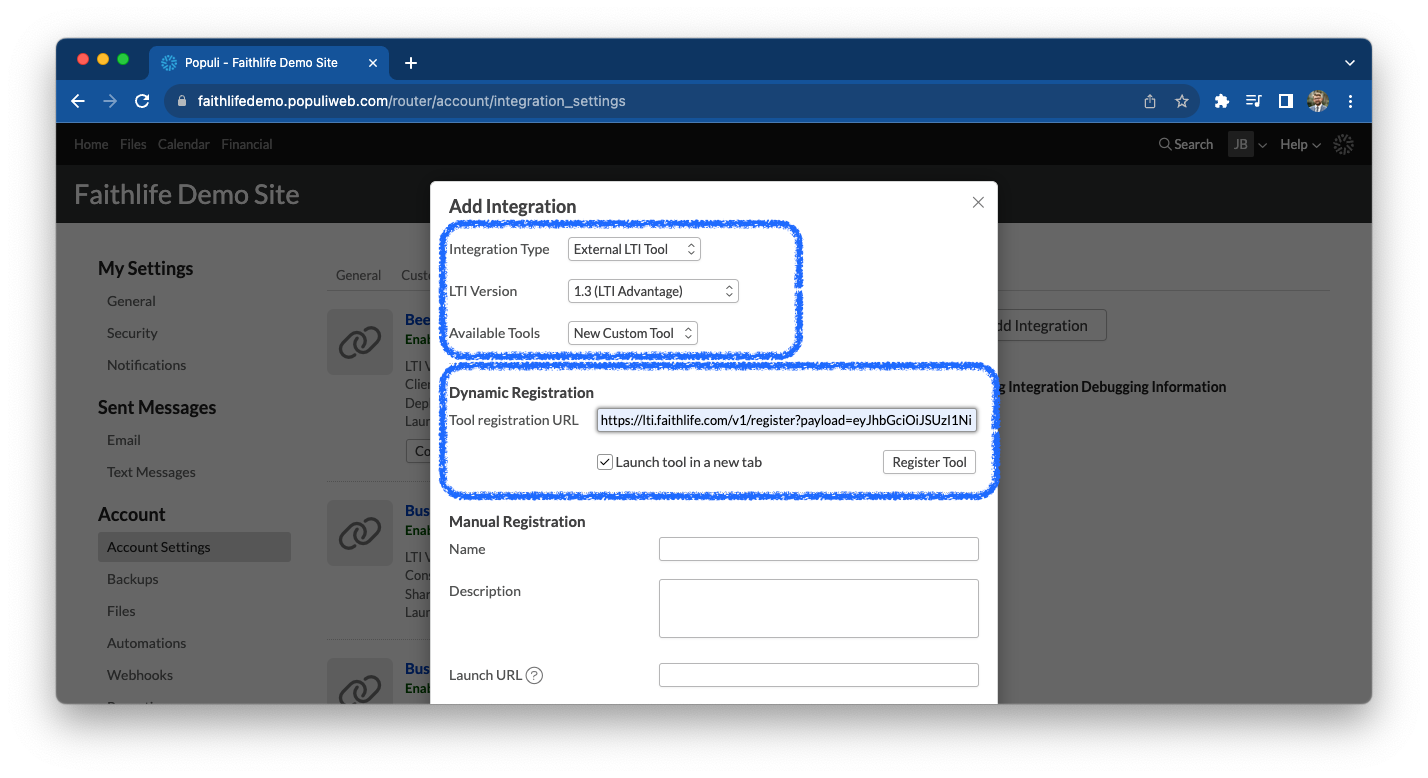Open the Home menu item
This screenshot has width=1428, height=778.
click(91, 144)
